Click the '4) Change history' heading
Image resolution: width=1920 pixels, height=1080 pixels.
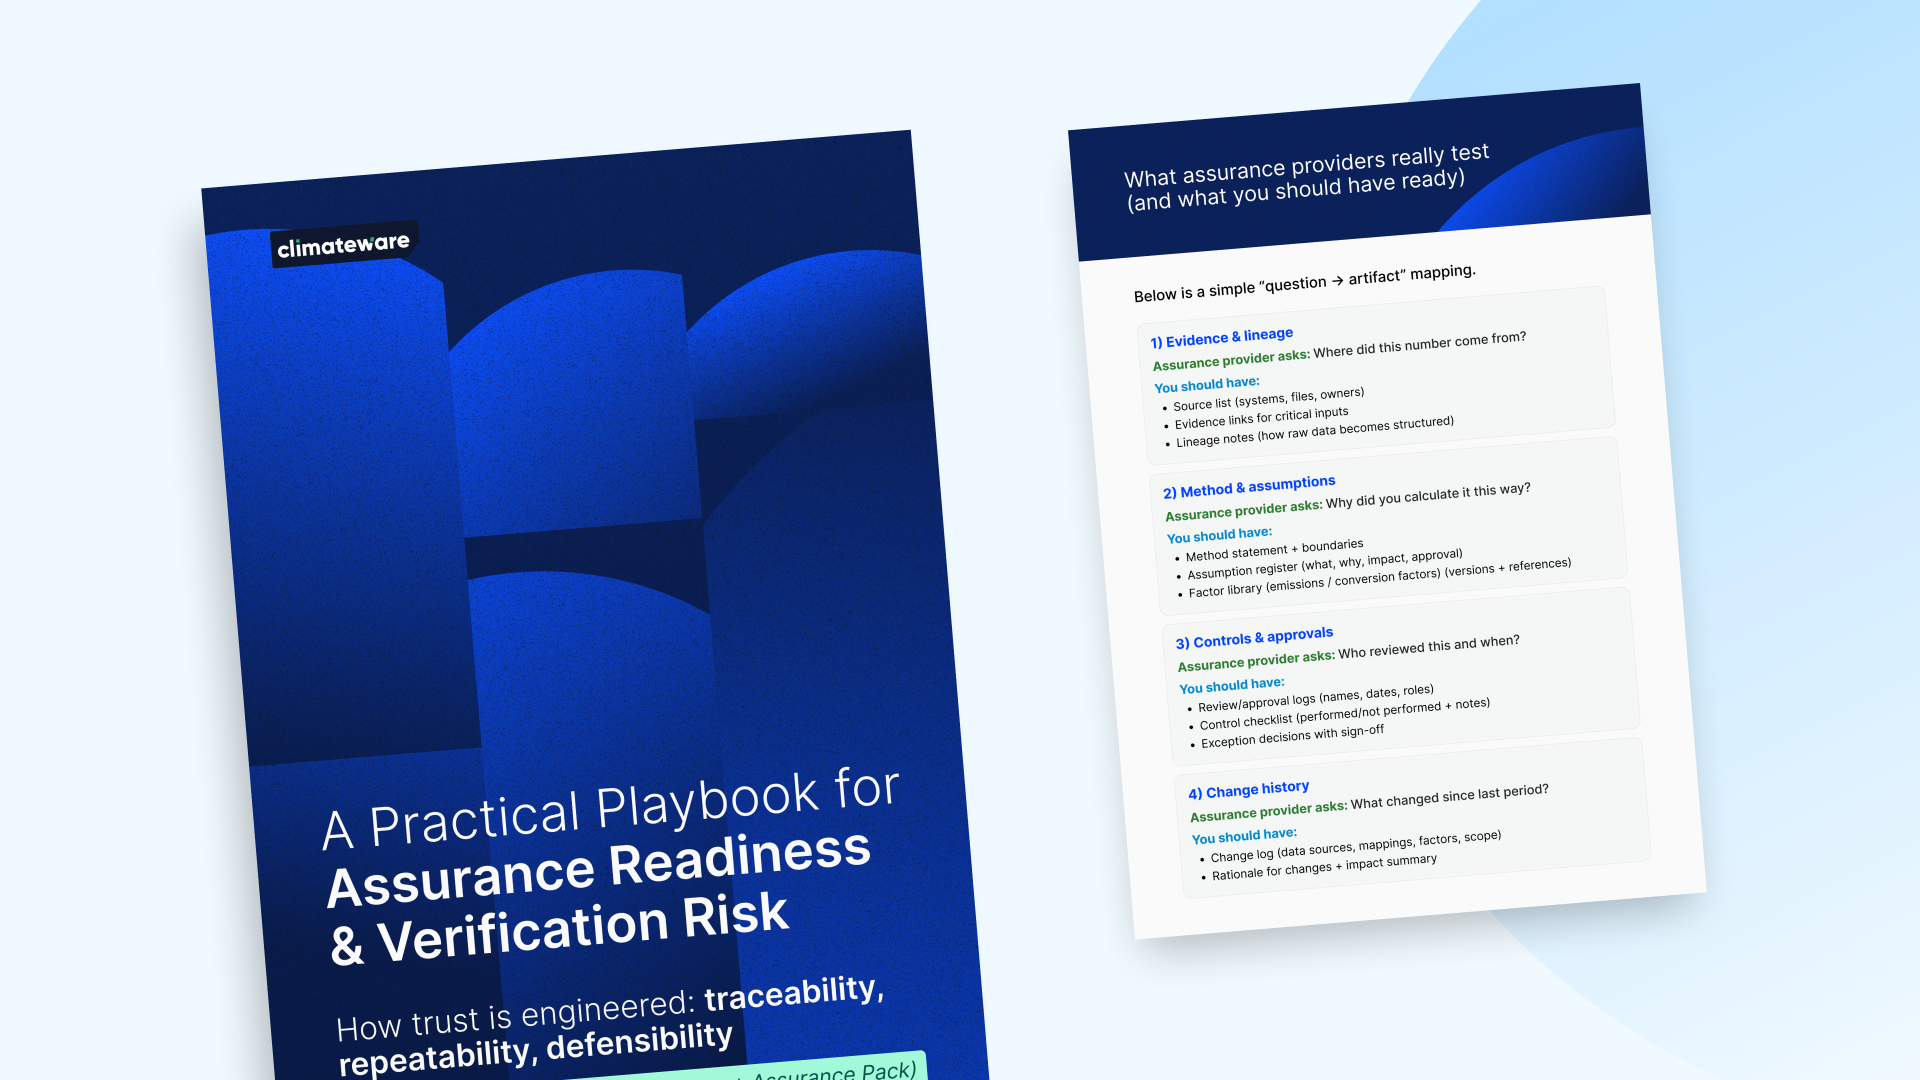(x=1248, y=790)
